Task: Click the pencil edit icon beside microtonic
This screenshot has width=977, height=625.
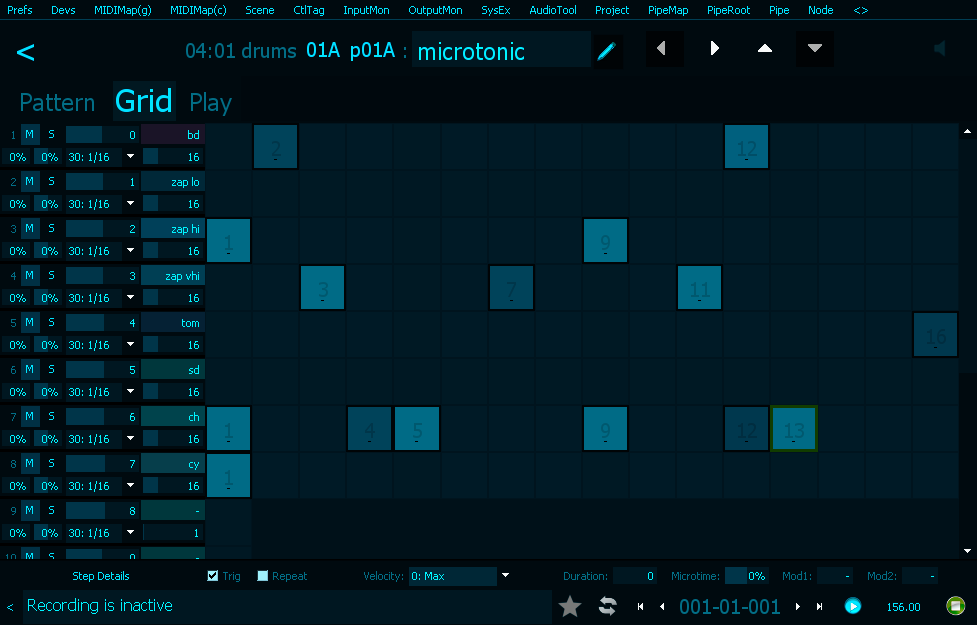Action: coord(606,51)
